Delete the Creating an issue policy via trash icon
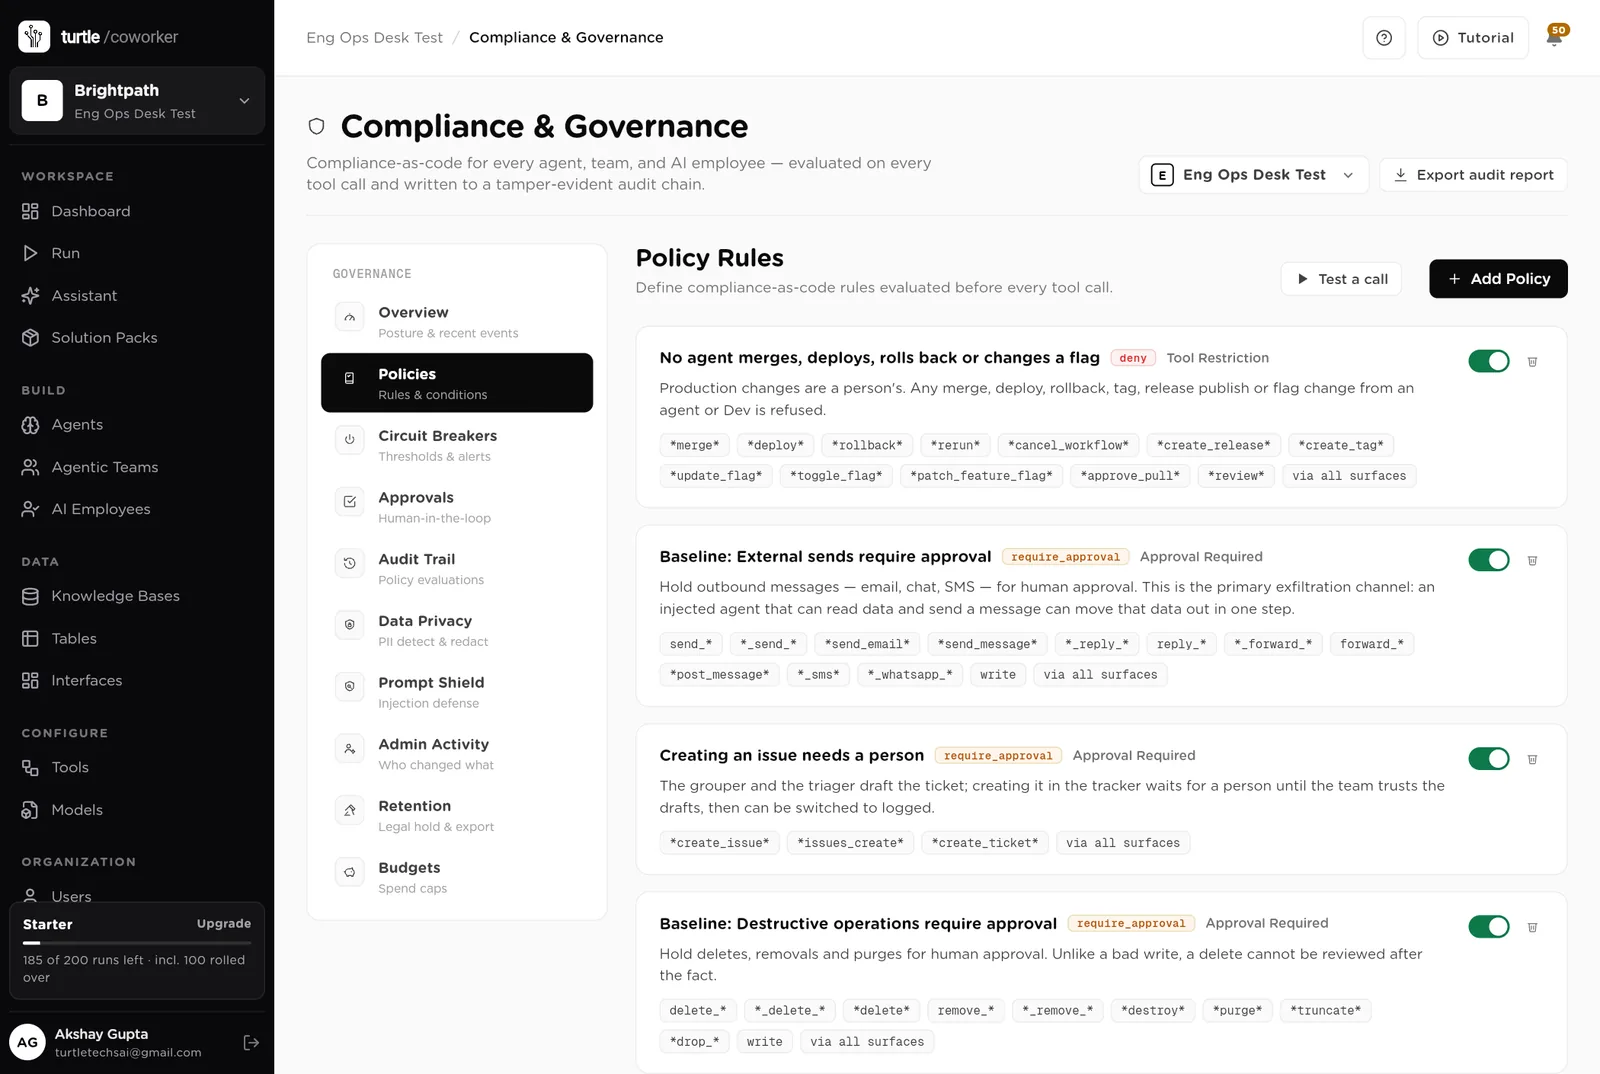The height and width of the screenshot is (1074, 1600). 1532,760
